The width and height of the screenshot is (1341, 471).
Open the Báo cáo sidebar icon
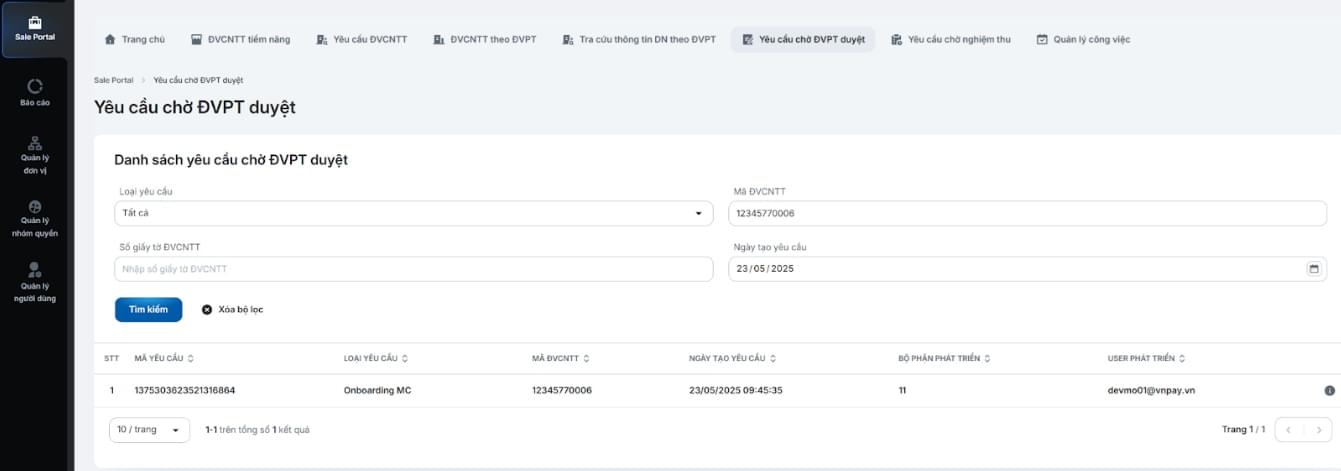coord(35,92)
